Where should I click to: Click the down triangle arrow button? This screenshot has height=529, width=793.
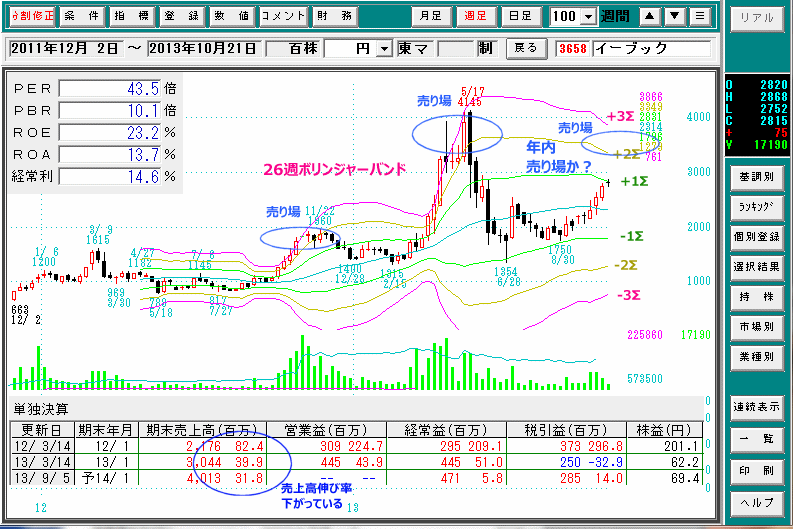675,16
